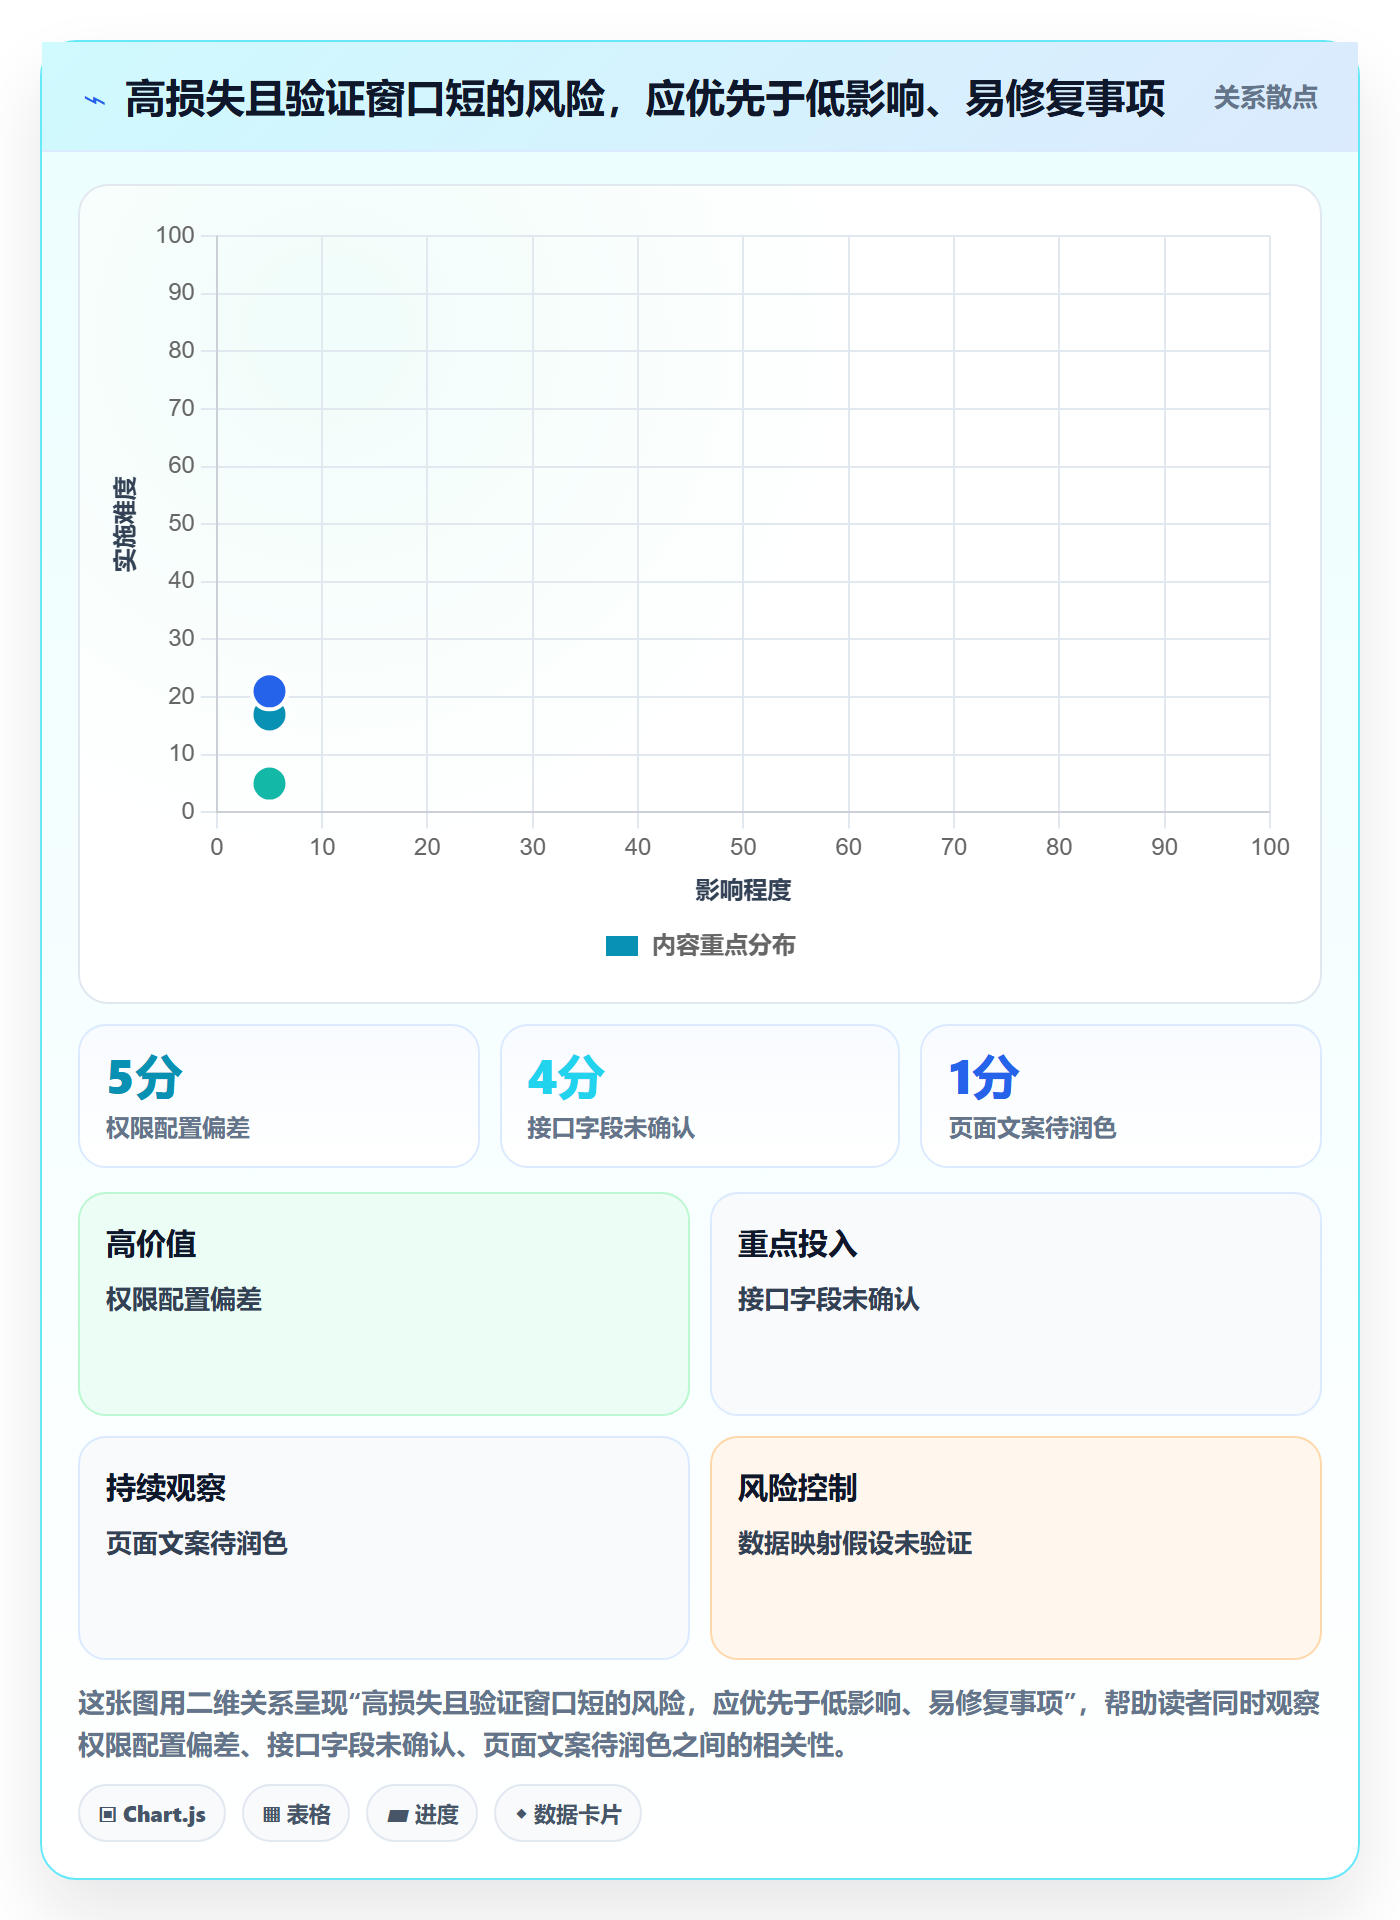The image size is (1400, 1920).
Task: Click the 5分 score value
Action: coord(145,1078)
